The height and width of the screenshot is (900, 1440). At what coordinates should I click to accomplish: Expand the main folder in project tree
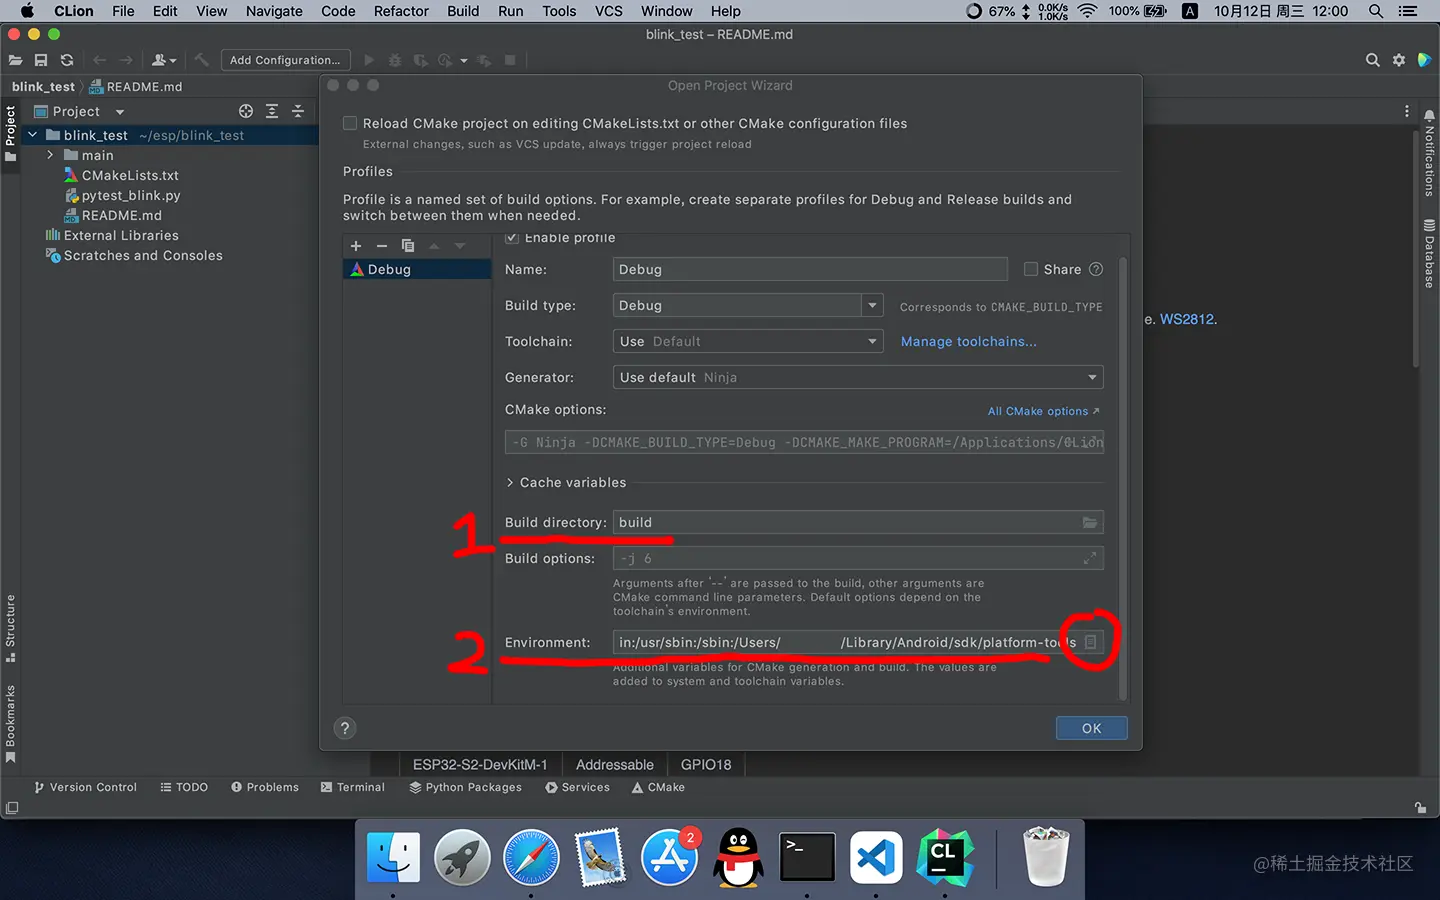coord(50,155)
